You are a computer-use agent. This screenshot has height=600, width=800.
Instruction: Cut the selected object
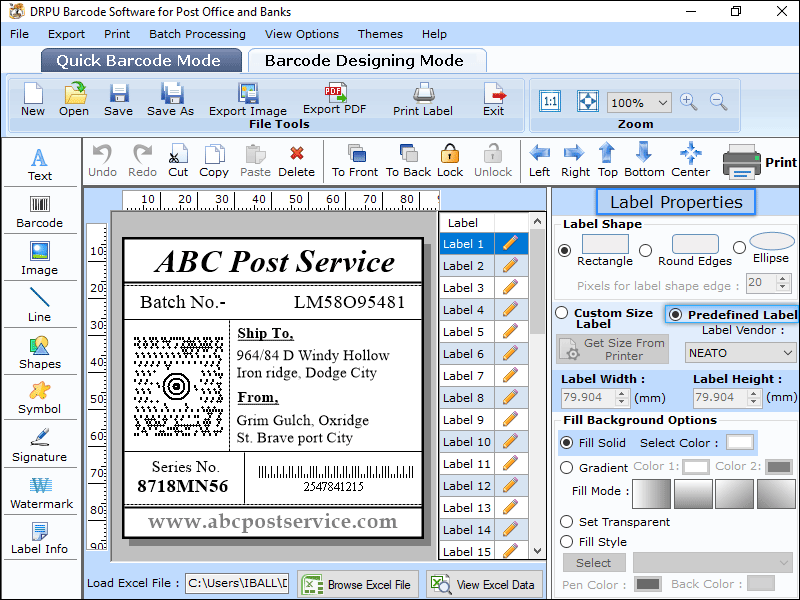click(x=178, y=161)
